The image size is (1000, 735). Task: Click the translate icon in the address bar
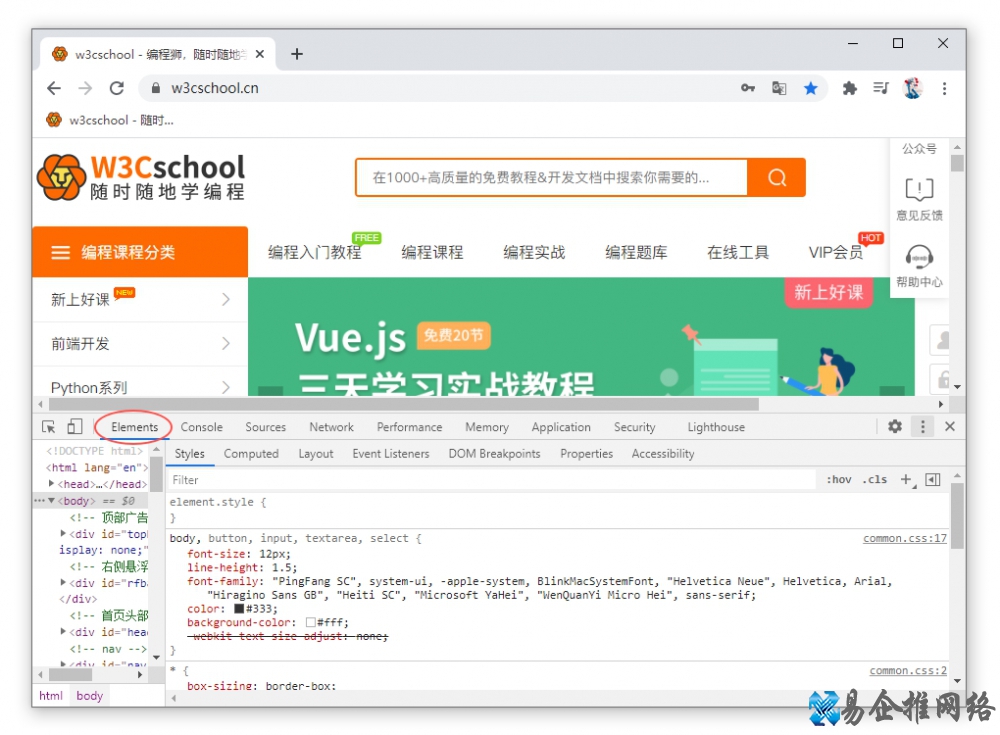[x=779, y=88]
